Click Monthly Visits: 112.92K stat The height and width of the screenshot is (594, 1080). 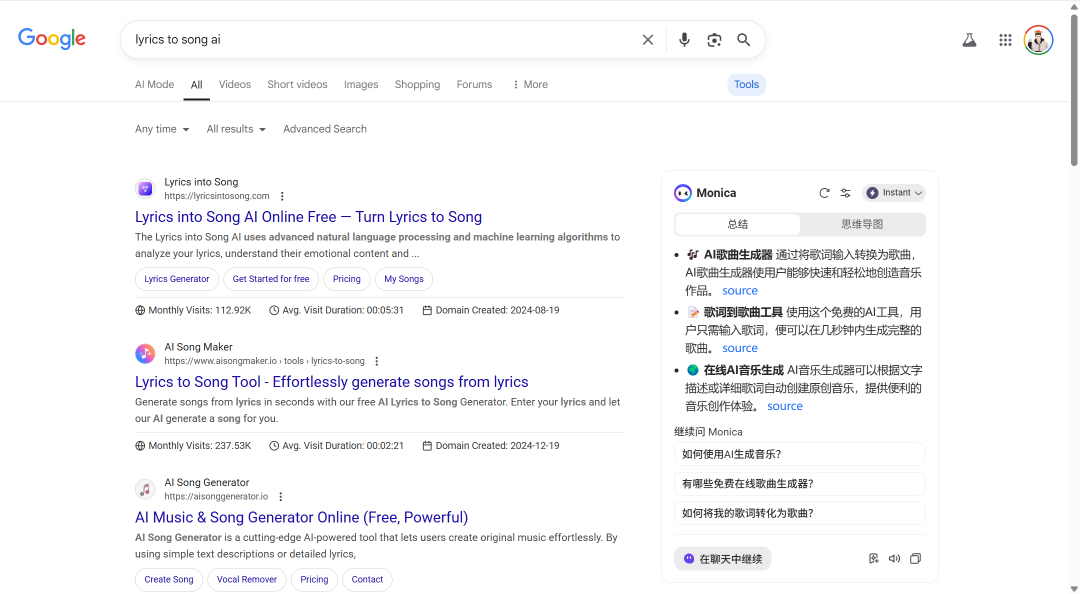(x=193, y=310)
